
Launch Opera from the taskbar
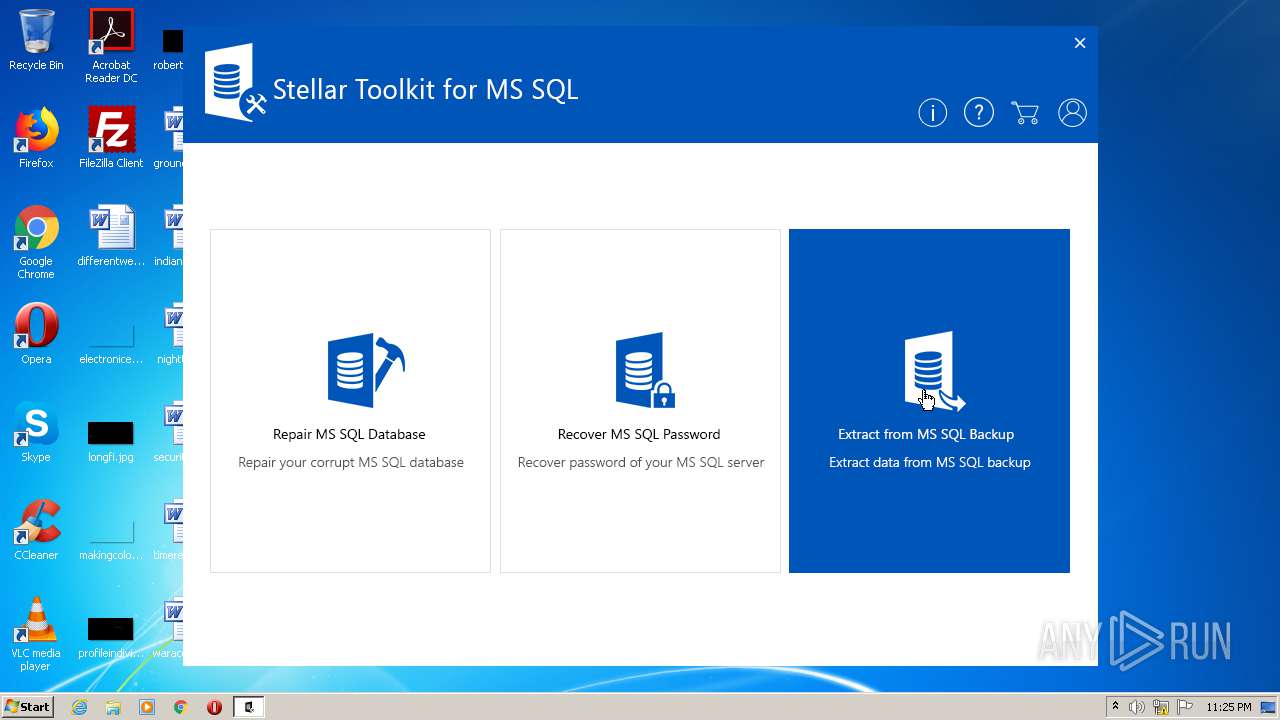214,707
